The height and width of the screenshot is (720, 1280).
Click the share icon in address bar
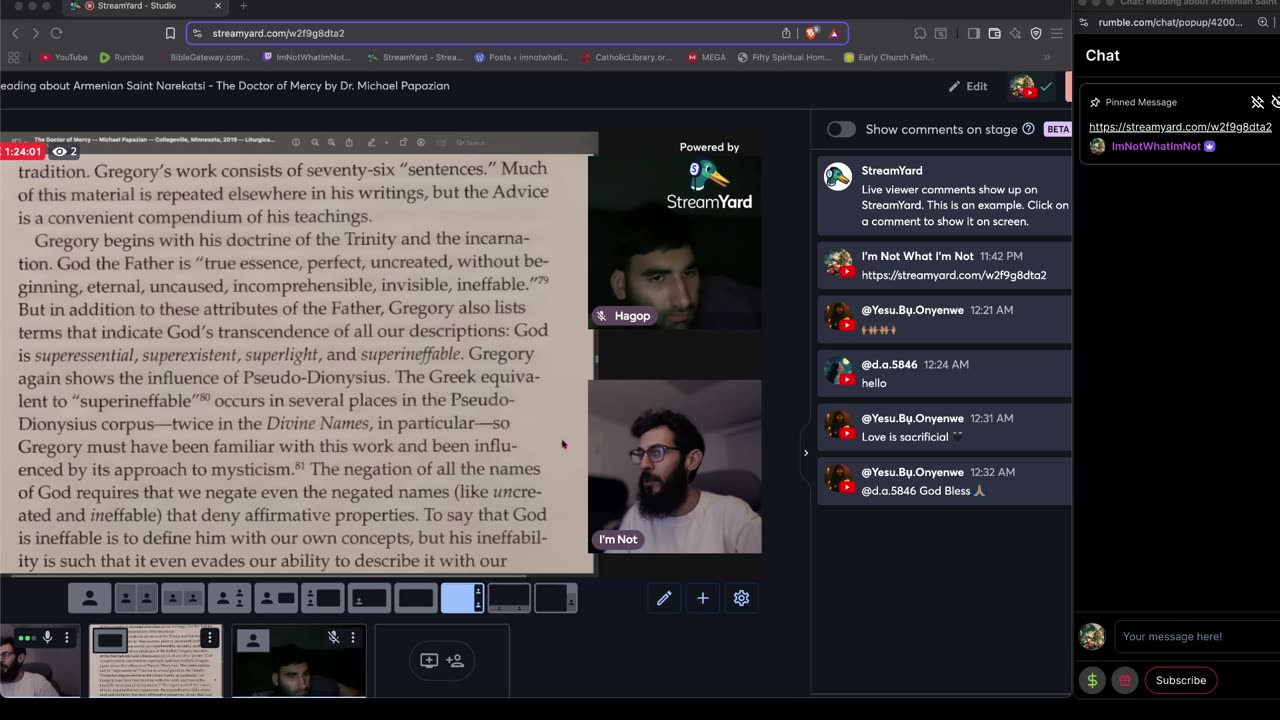pos(786,33)
